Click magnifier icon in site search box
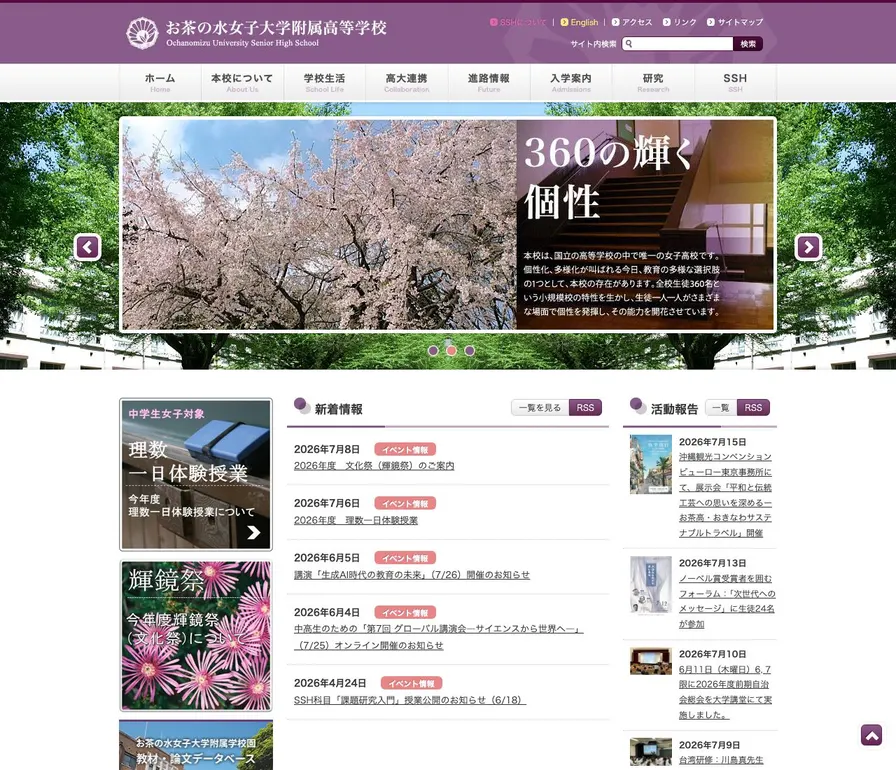 [x=629, y=43]
